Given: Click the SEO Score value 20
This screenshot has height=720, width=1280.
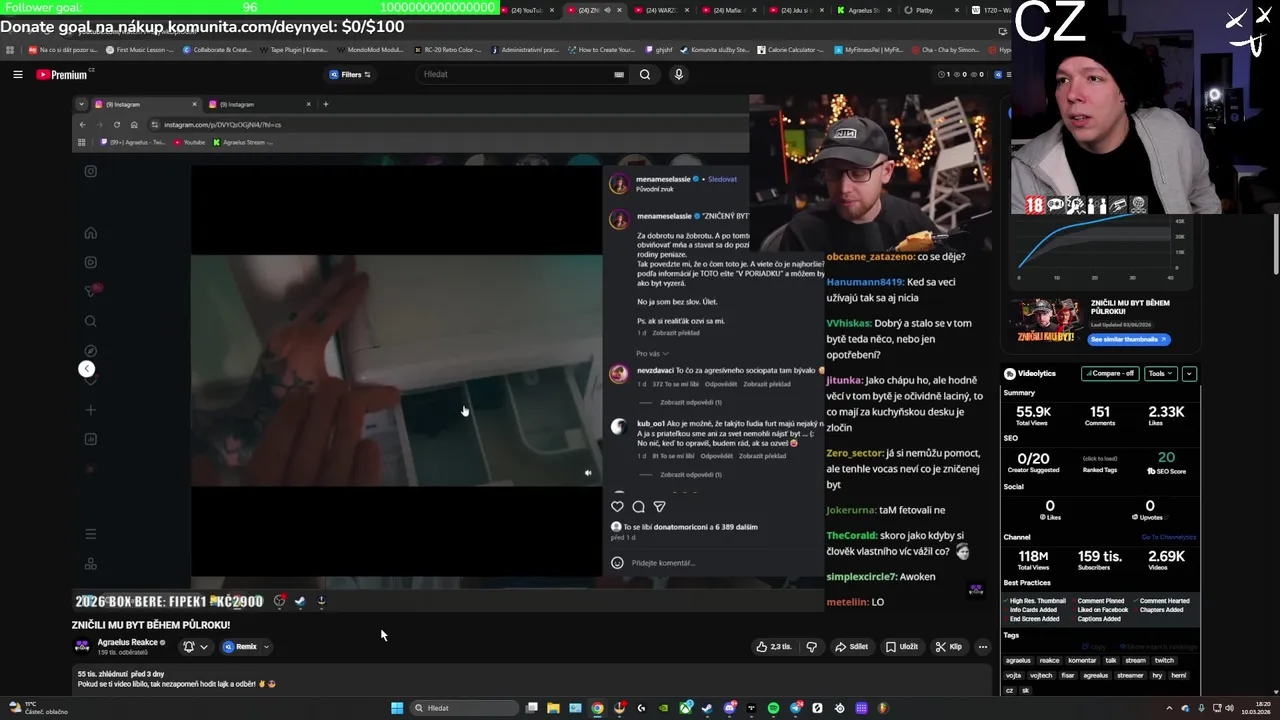Looking at the screenshot, I should pos(1166,458).
